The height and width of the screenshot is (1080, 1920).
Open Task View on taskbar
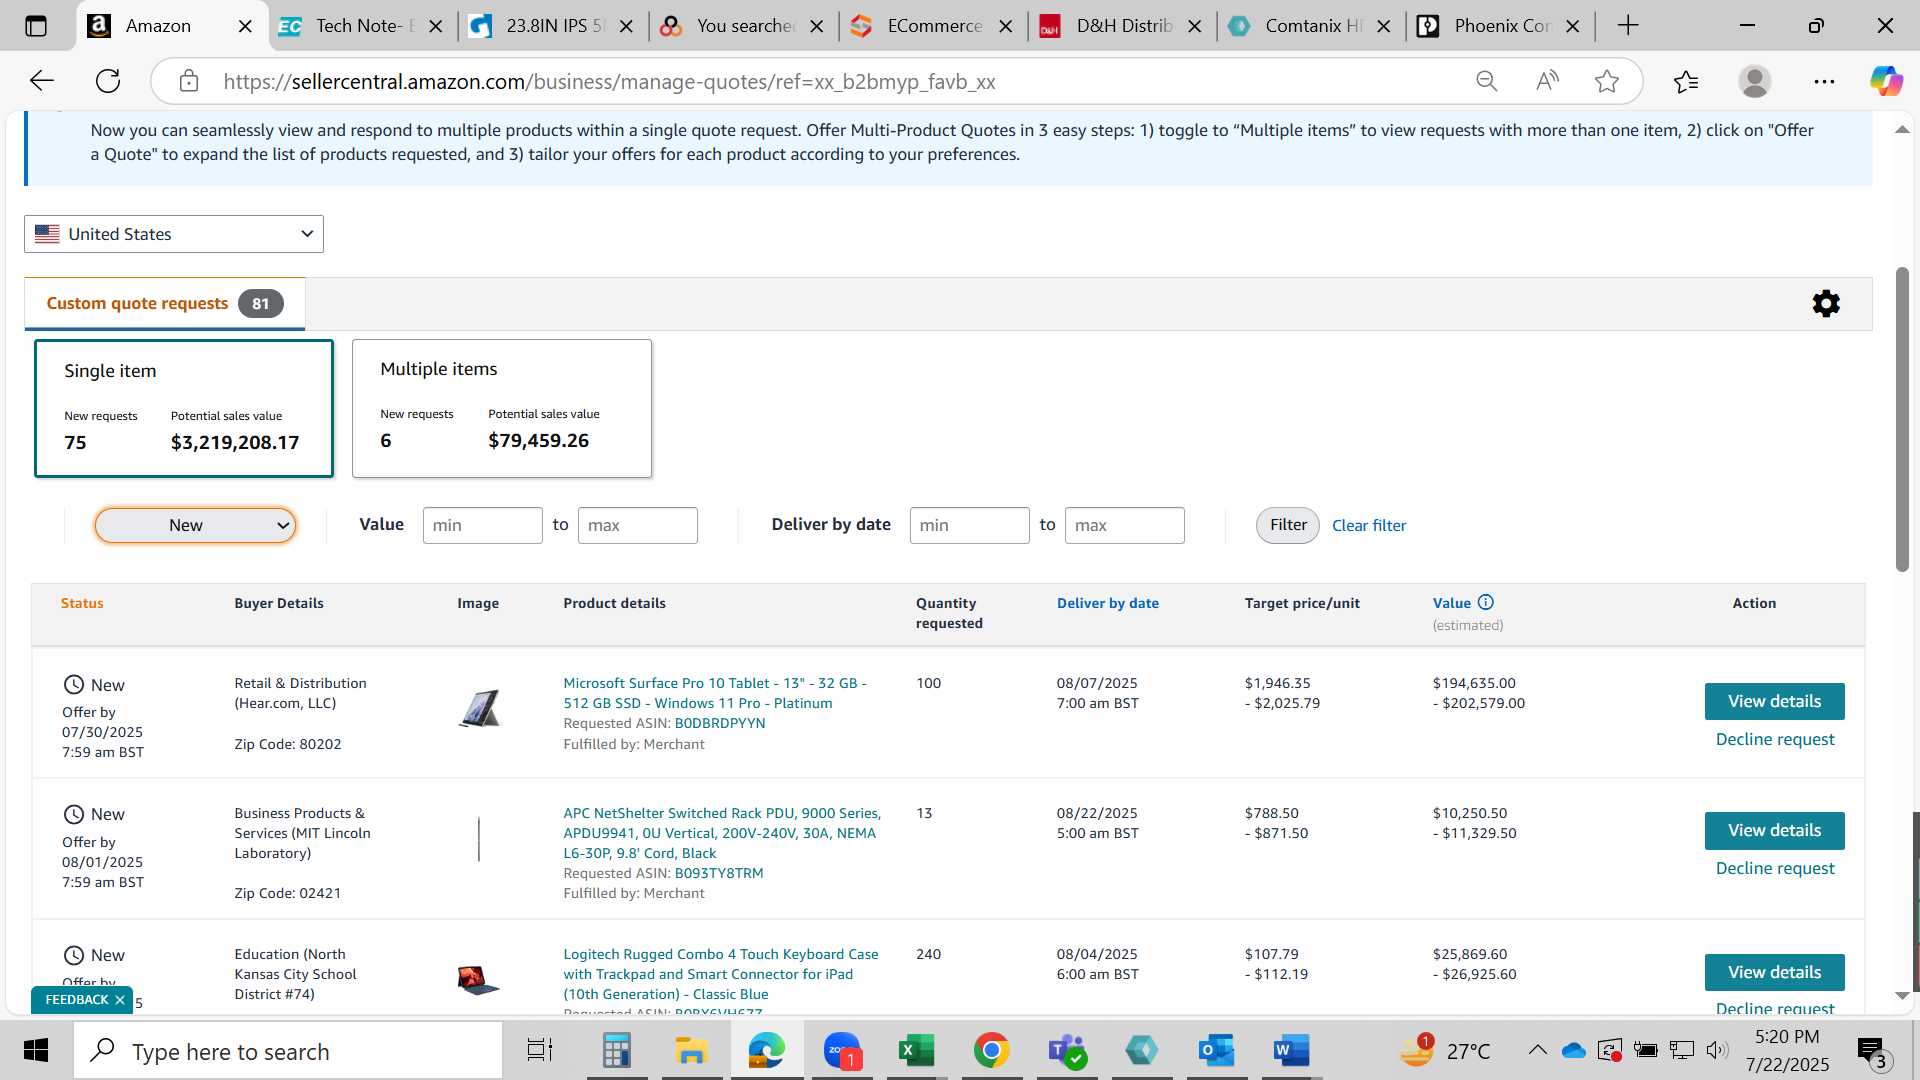coord(540,1051)
